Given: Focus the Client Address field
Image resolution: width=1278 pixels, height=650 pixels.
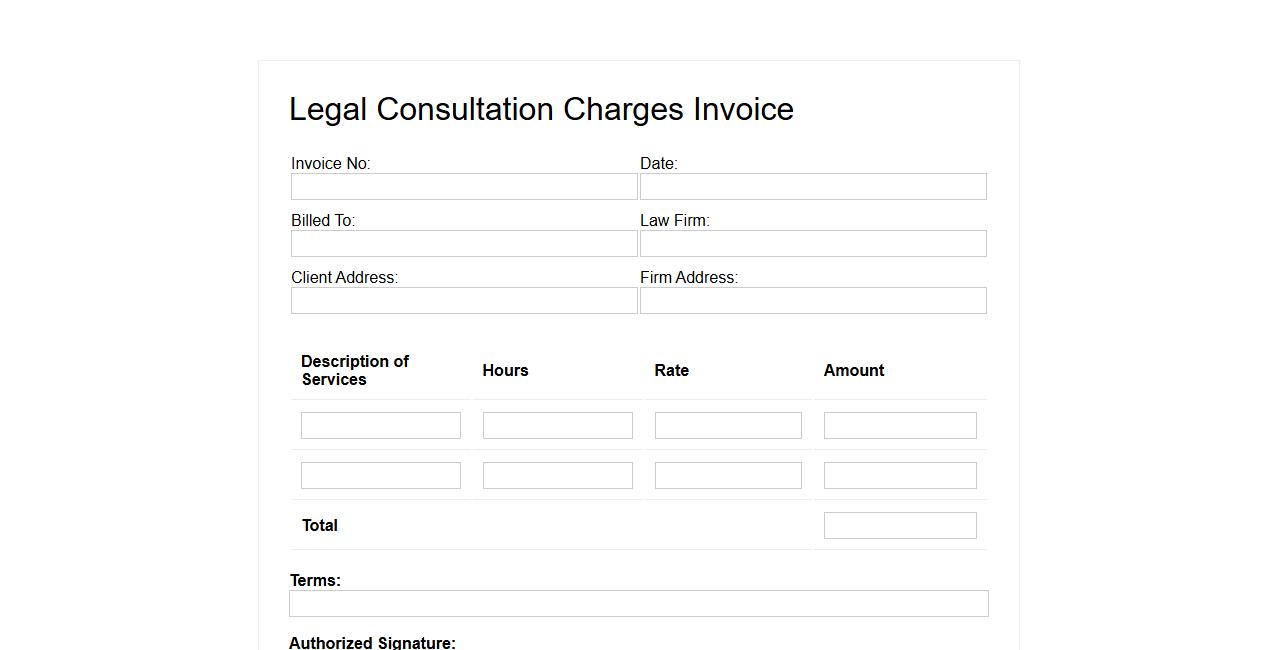Looking at the screenshot, I should click(464, 300).
